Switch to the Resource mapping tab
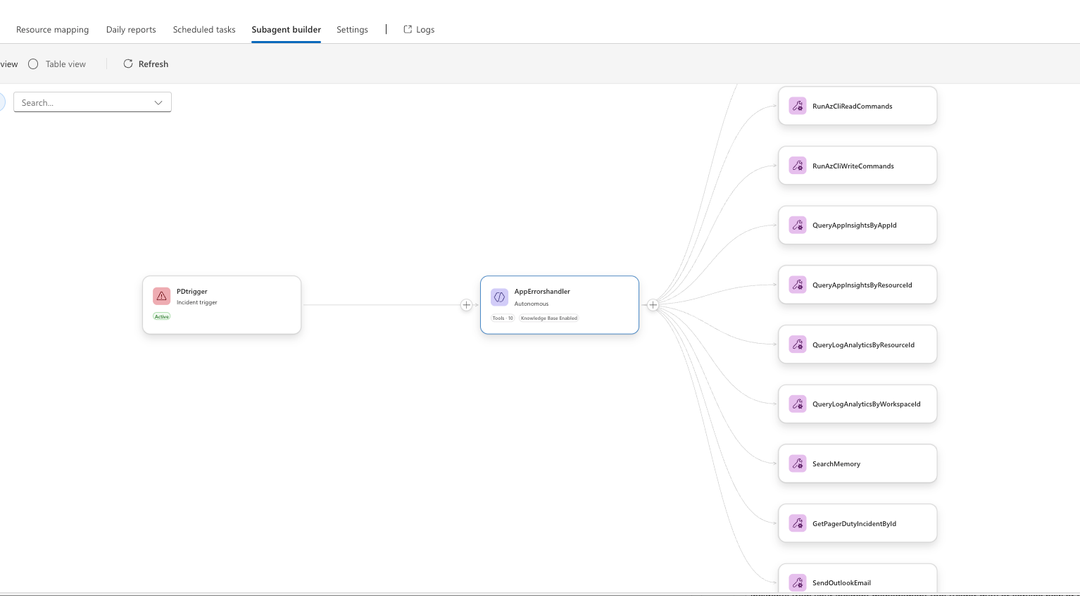This screenshot has width=1080, height=596. tap(52, 30)
